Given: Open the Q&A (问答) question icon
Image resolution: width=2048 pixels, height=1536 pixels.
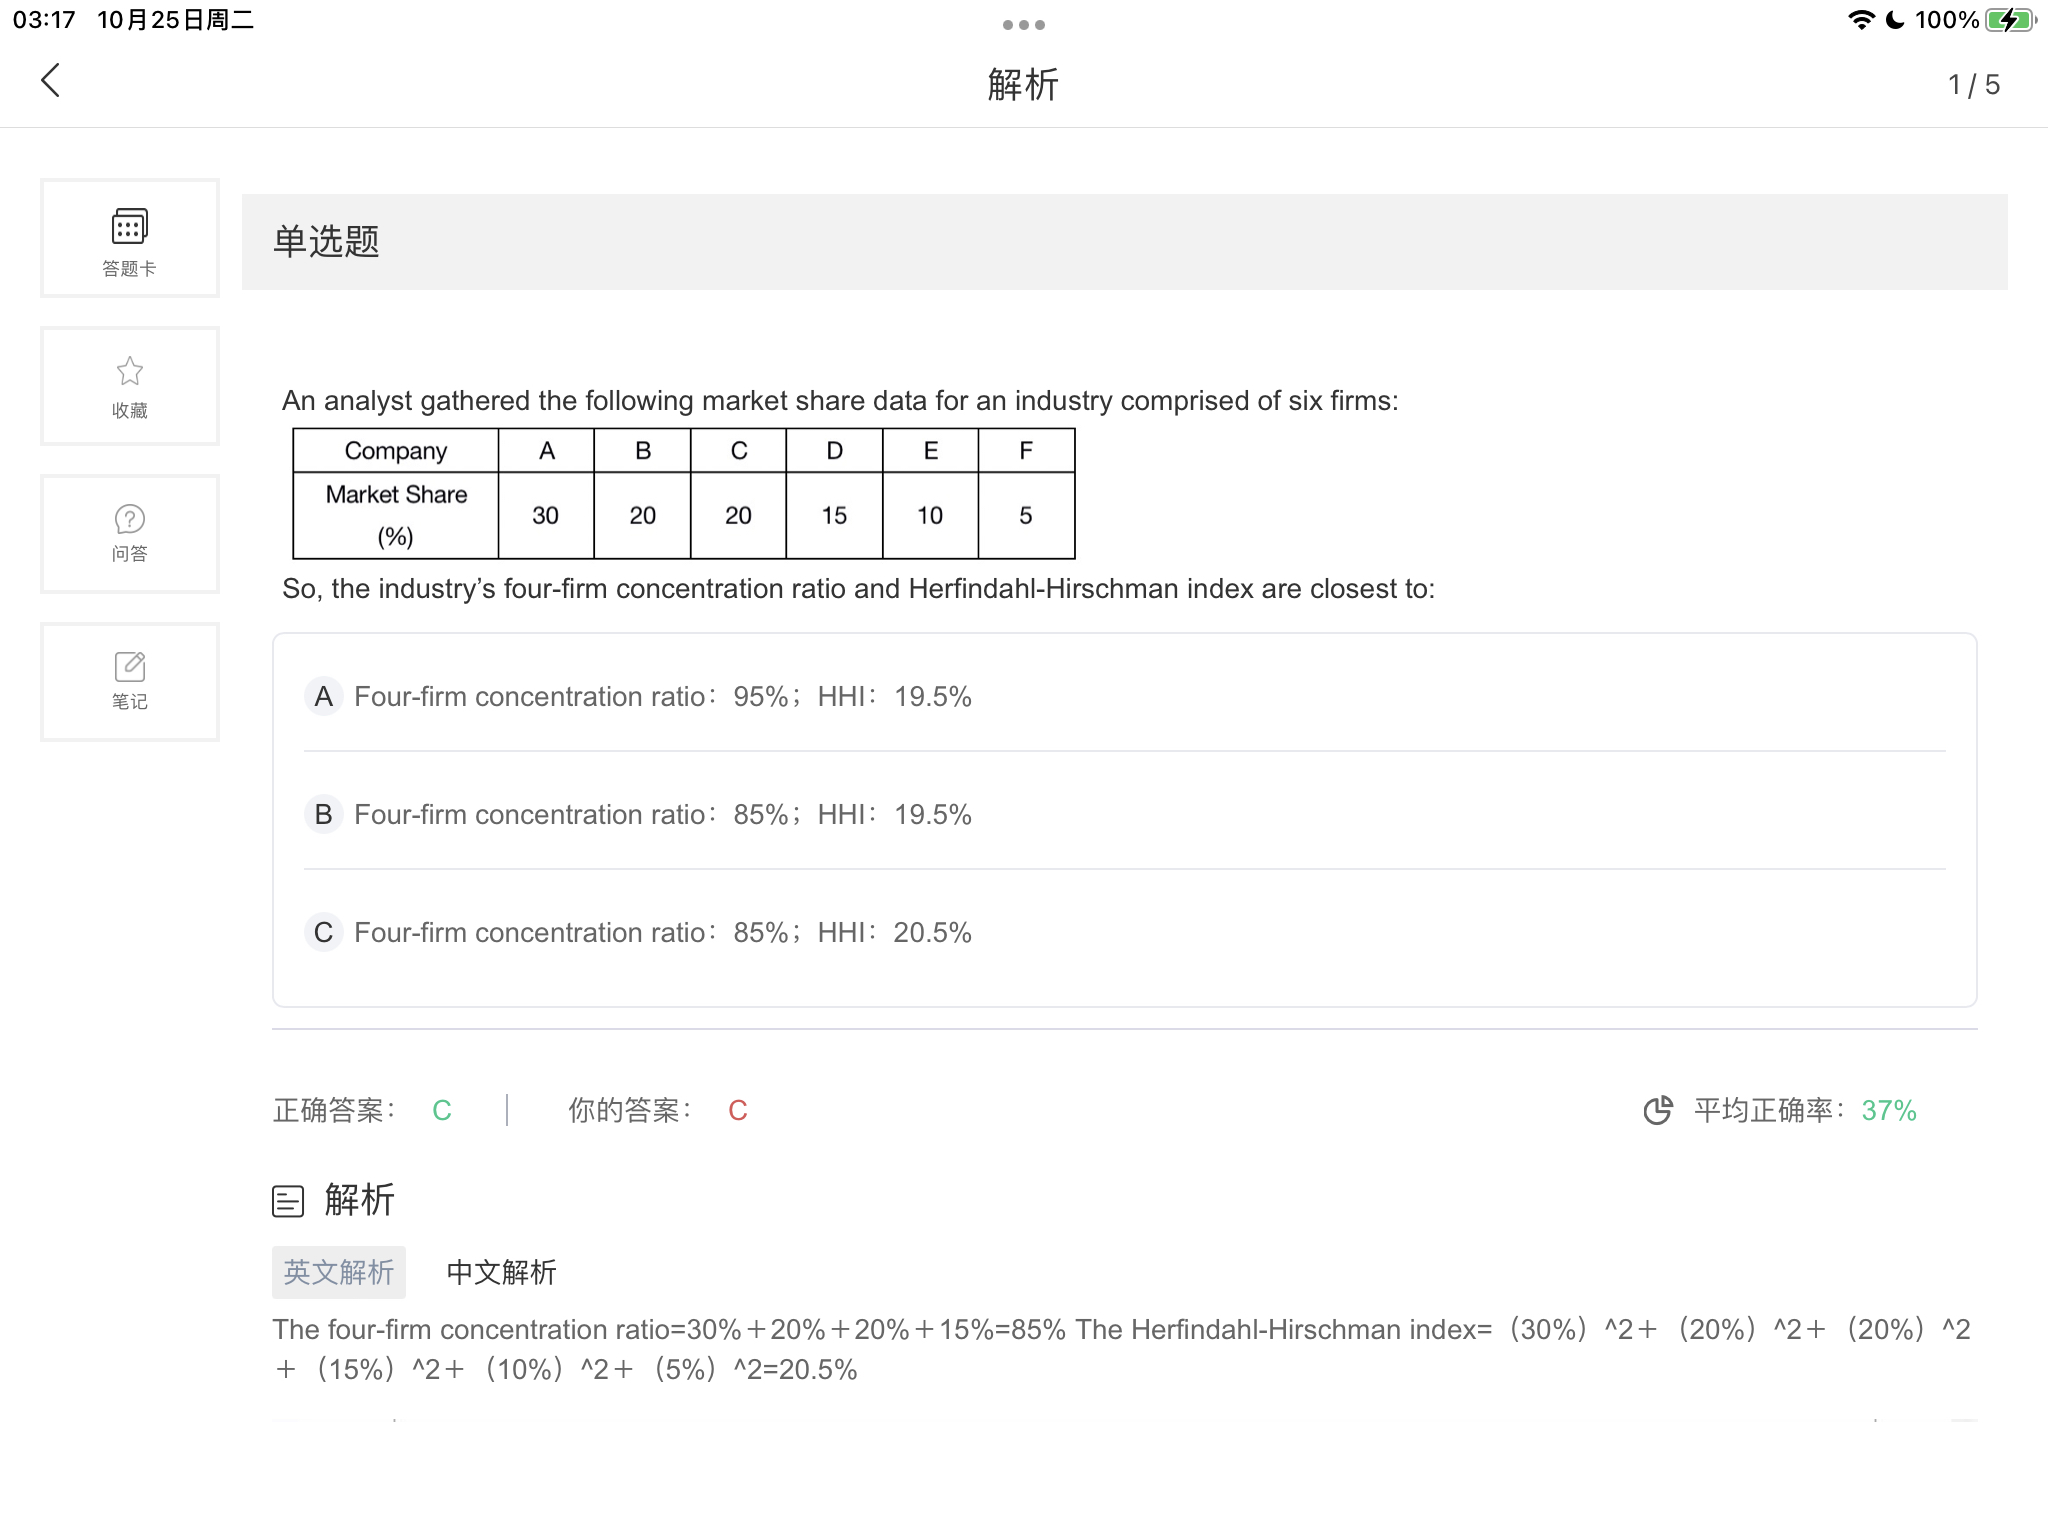Looking at the screenshot, I should pyautogui.click(x=130, y=520).
